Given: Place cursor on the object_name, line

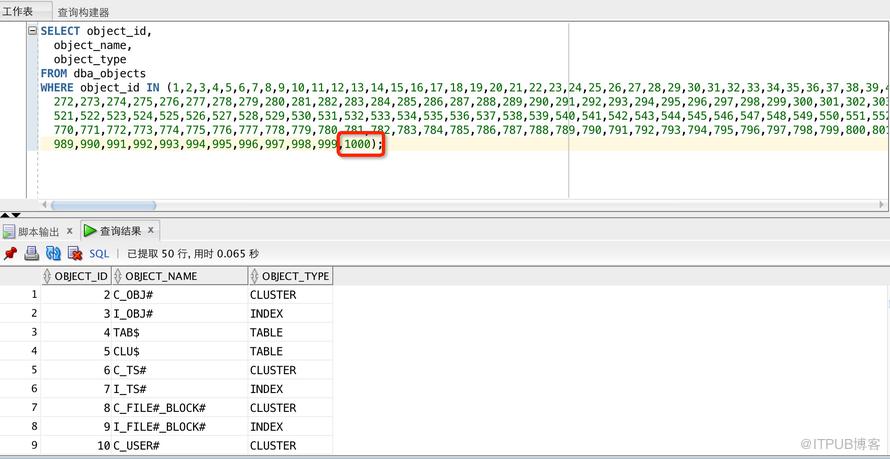Looking at the screenshot, I should (x=93, y=45).
